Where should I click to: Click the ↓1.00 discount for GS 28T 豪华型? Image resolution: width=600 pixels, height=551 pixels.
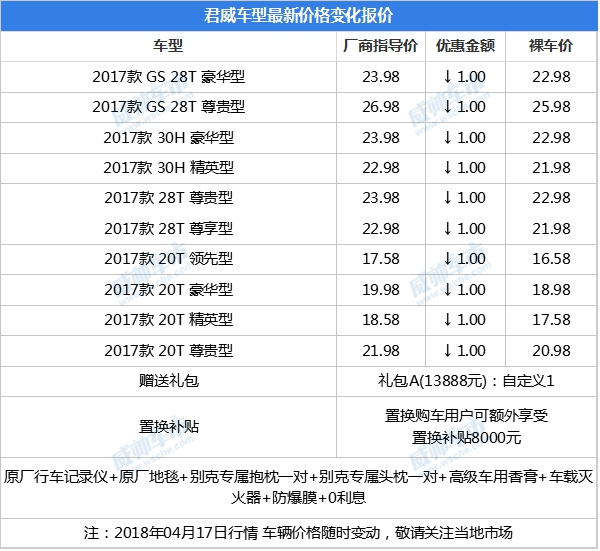click(465, 77)
